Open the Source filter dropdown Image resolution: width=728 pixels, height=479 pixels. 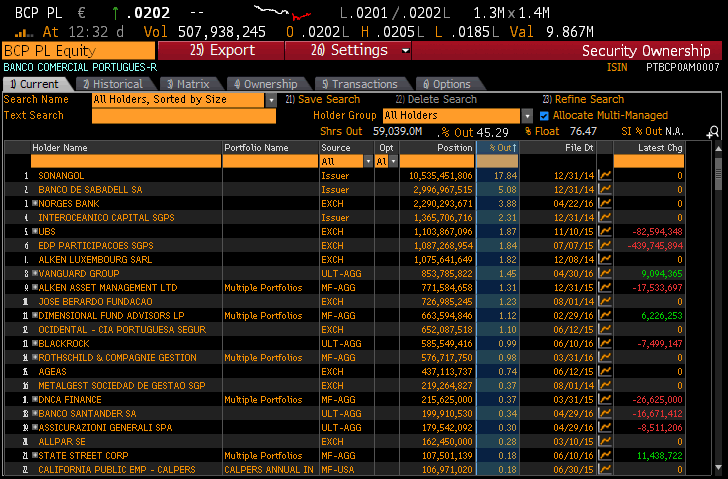tap(368, 162)
